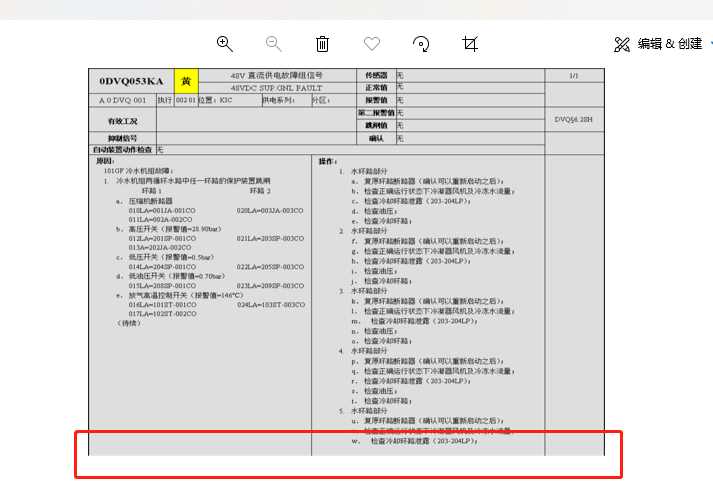Click the scissors icon beside 编辑 & 创建
The height and width of the screenshot is (488, 713).
click(622, 44)
